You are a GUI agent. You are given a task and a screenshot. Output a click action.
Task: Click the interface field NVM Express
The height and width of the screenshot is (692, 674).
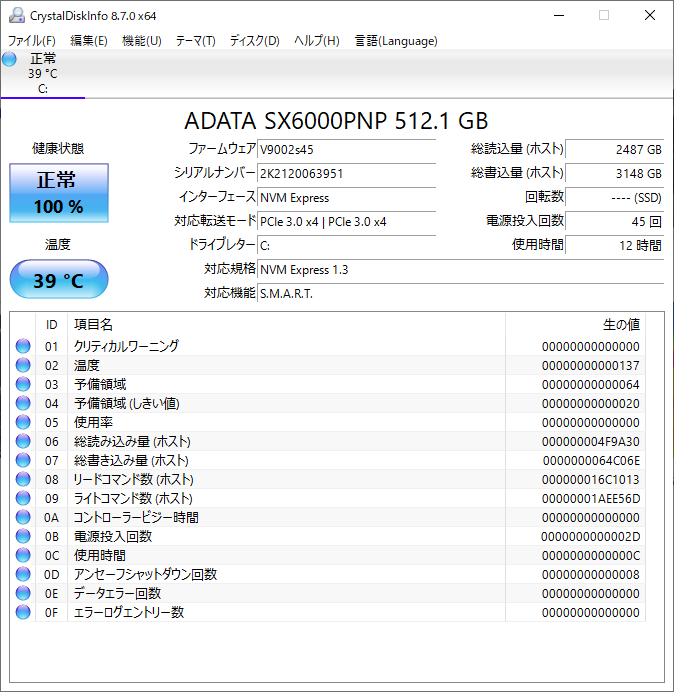point(346,197)
